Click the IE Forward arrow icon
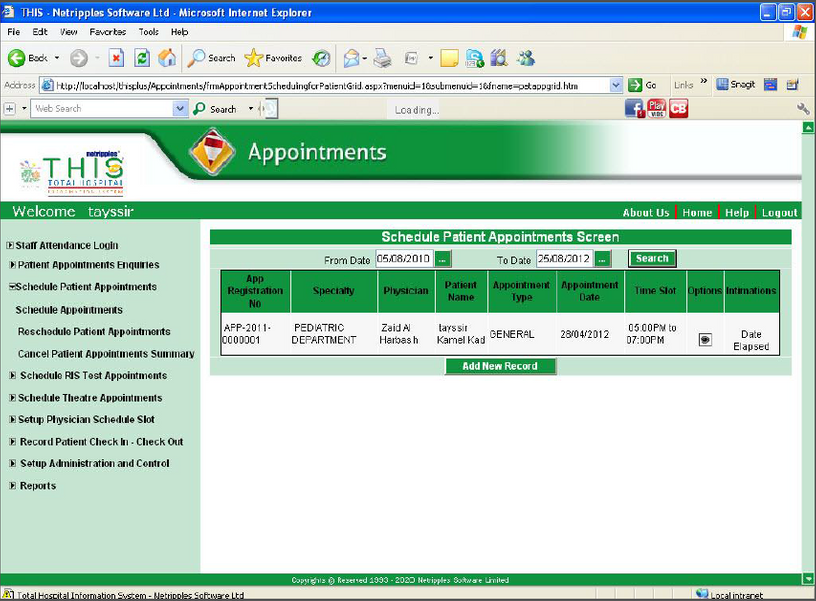The width and height of the screenshot is (816, 601). tap(79, 58)
